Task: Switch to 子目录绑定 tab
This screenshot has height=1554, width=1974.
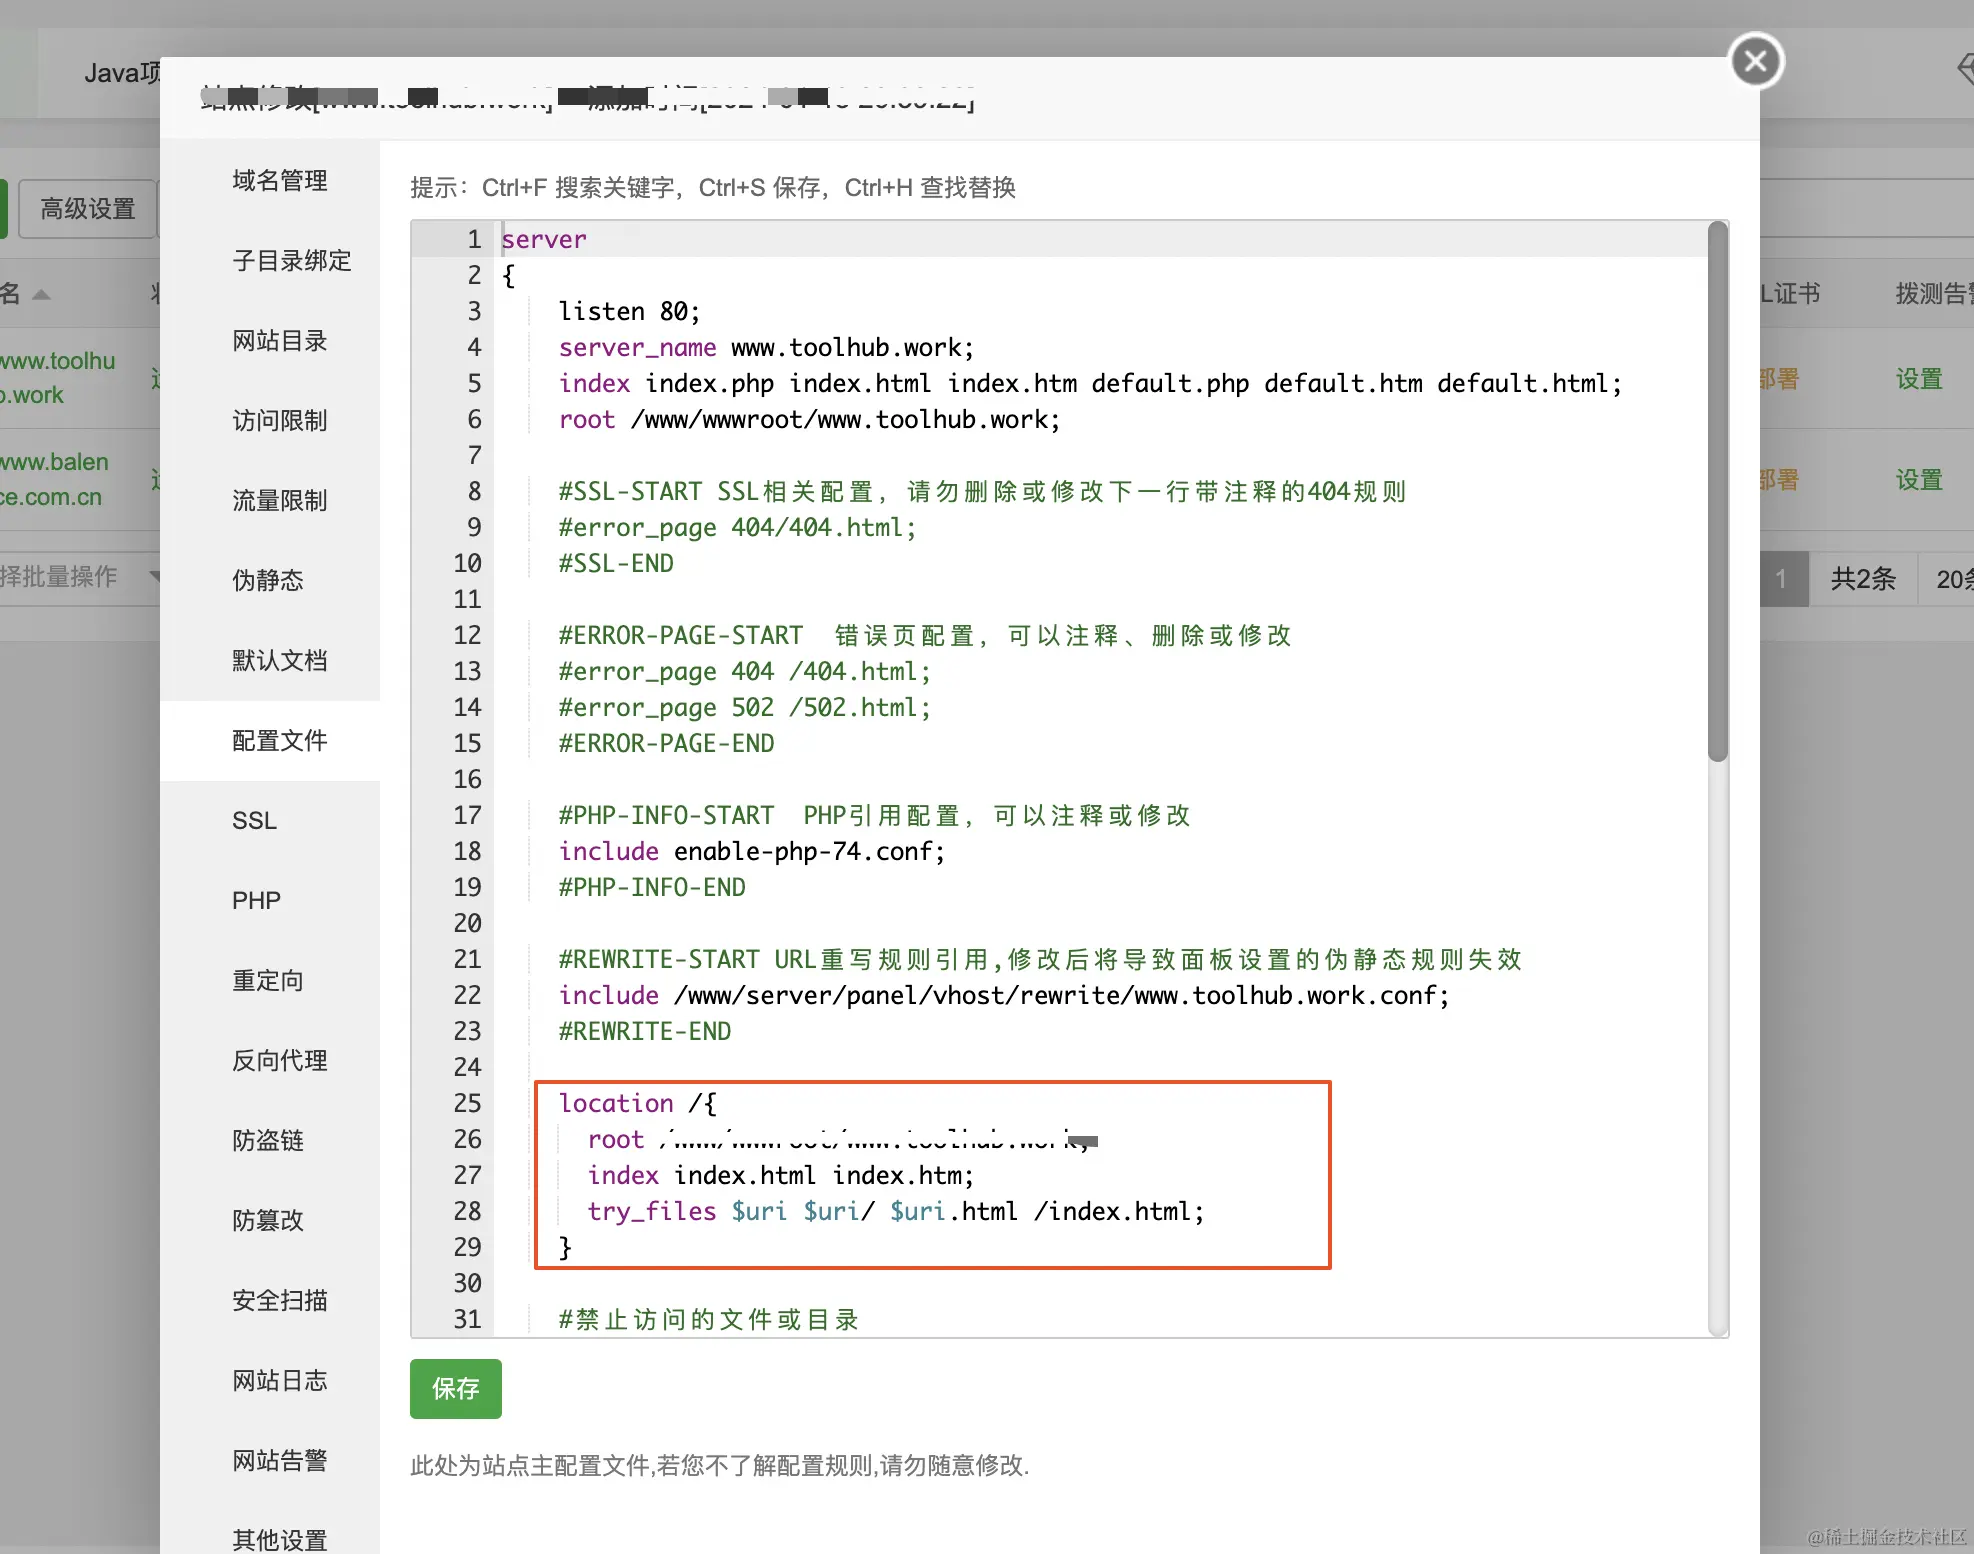Action: click(x=291, y=261)
